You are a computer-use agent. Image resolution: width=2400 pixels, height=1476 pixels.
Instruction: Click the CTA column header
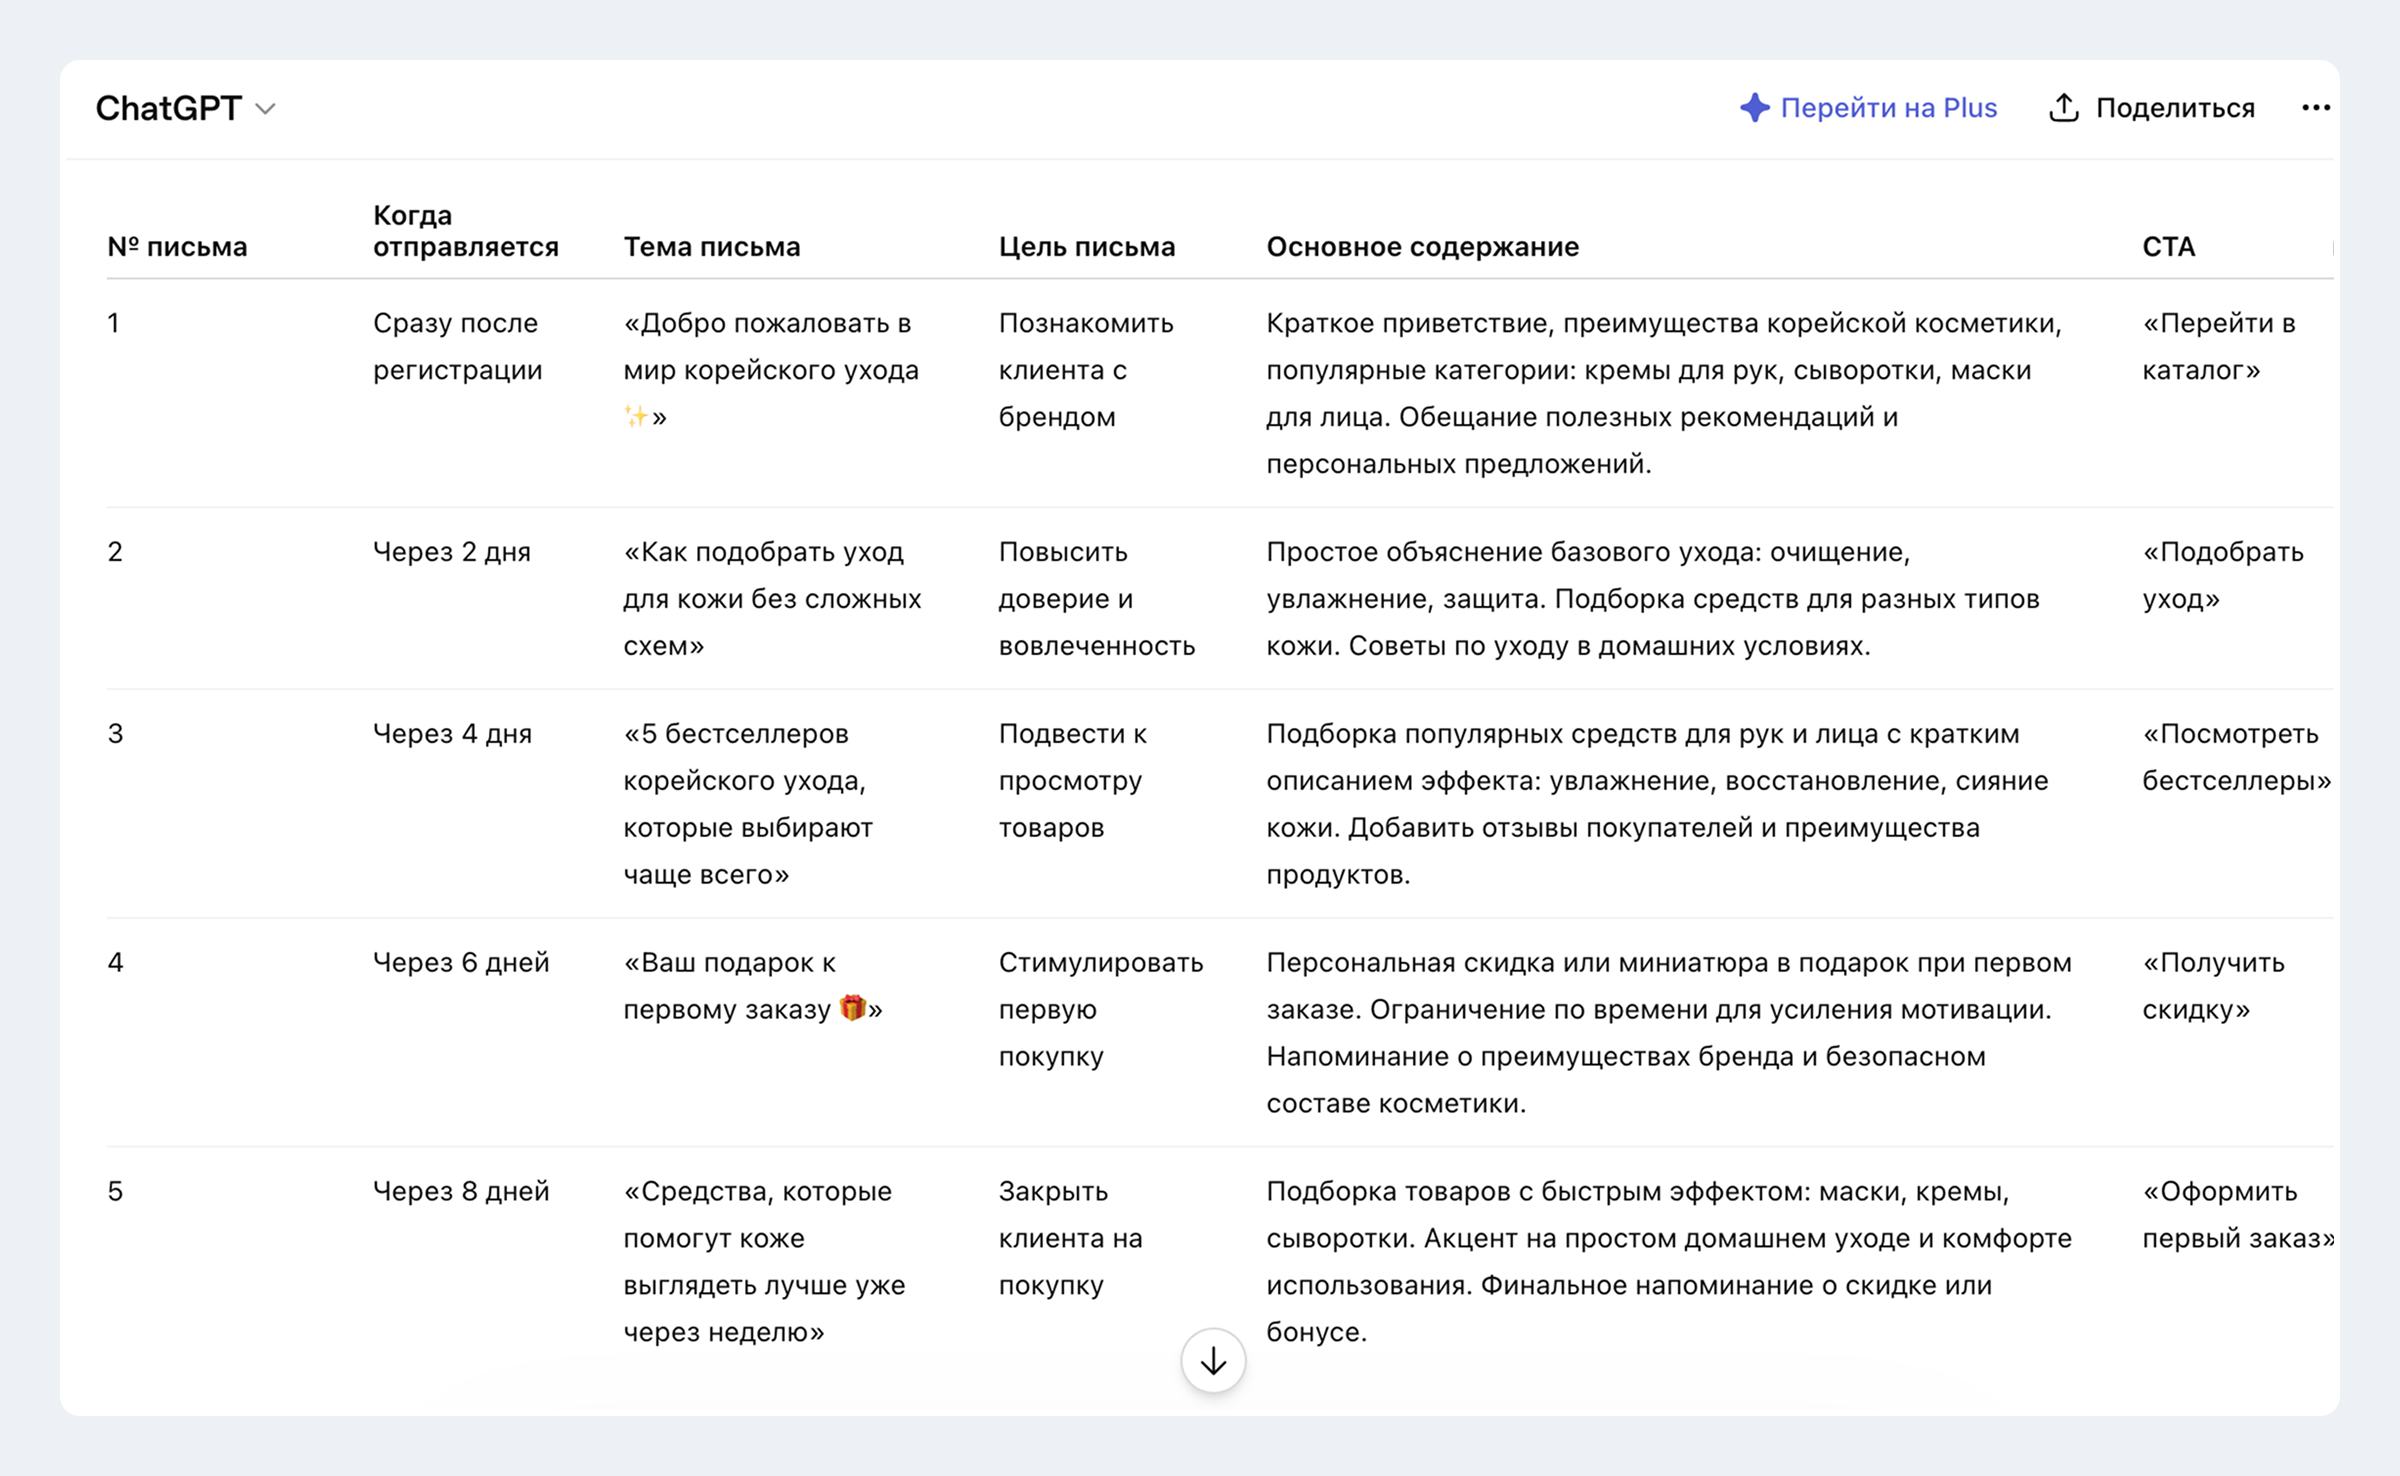[x=2169, y=246]
